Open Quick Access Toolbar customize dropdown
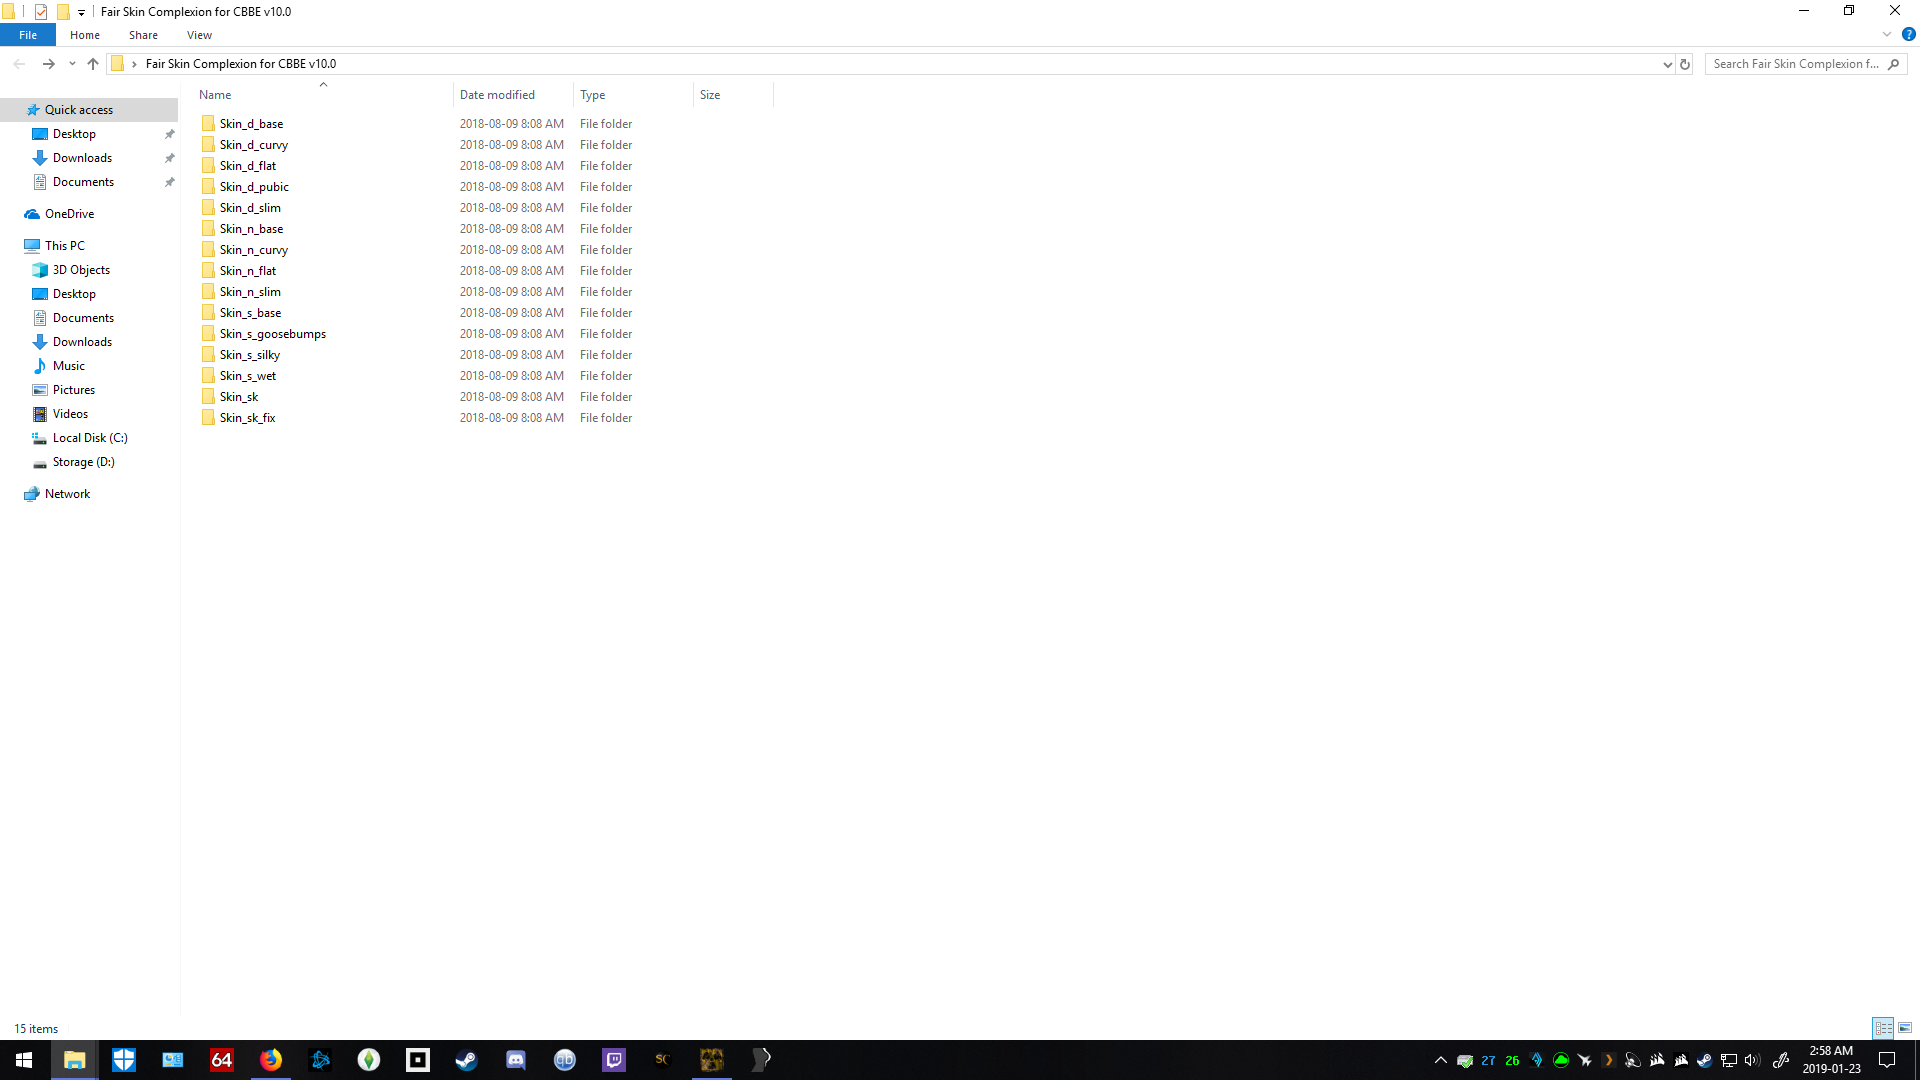The width and height of the screenshot is (1920, 1080). tap(81, 12)
